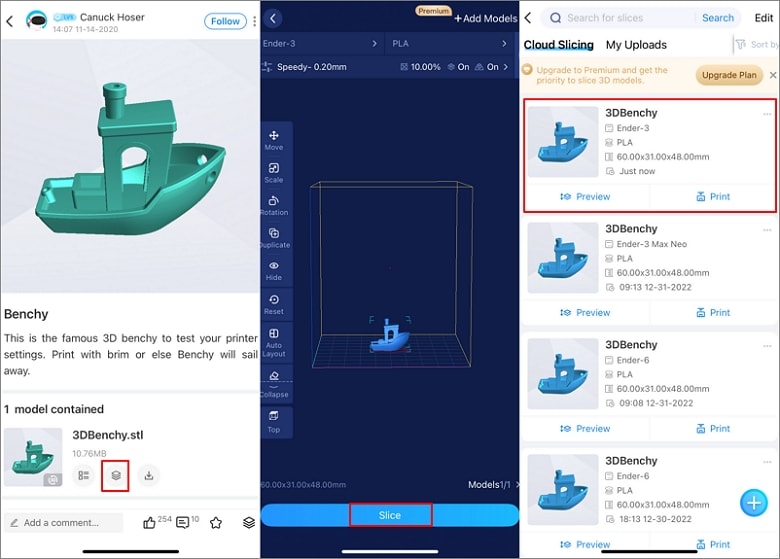Print the Ender-3 Max Neo slice
The height and width of the screenshot is (559, 780).
click(713, 312)
